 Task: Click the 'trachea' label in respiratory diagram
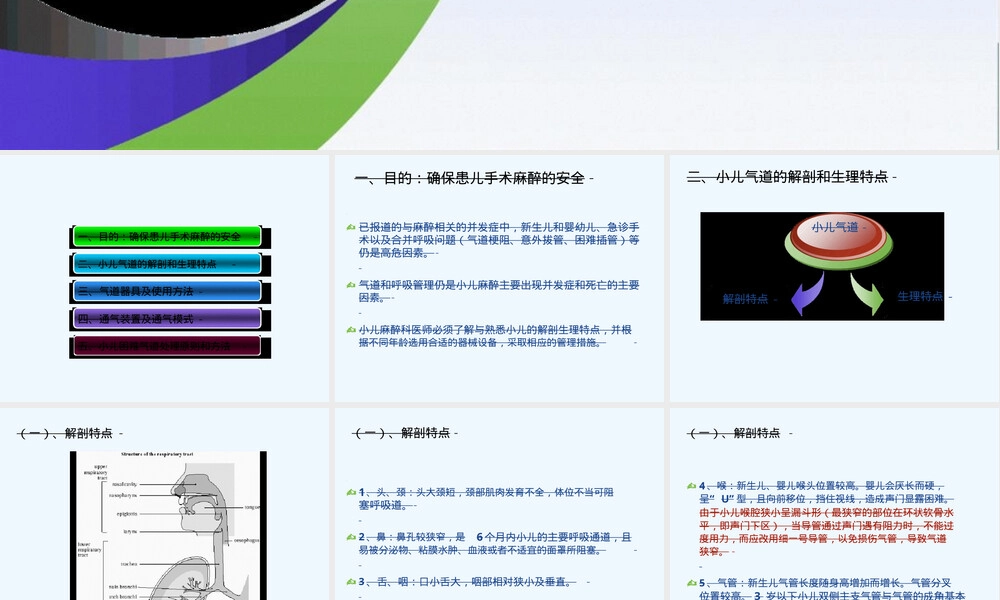[x=129, y=564]
